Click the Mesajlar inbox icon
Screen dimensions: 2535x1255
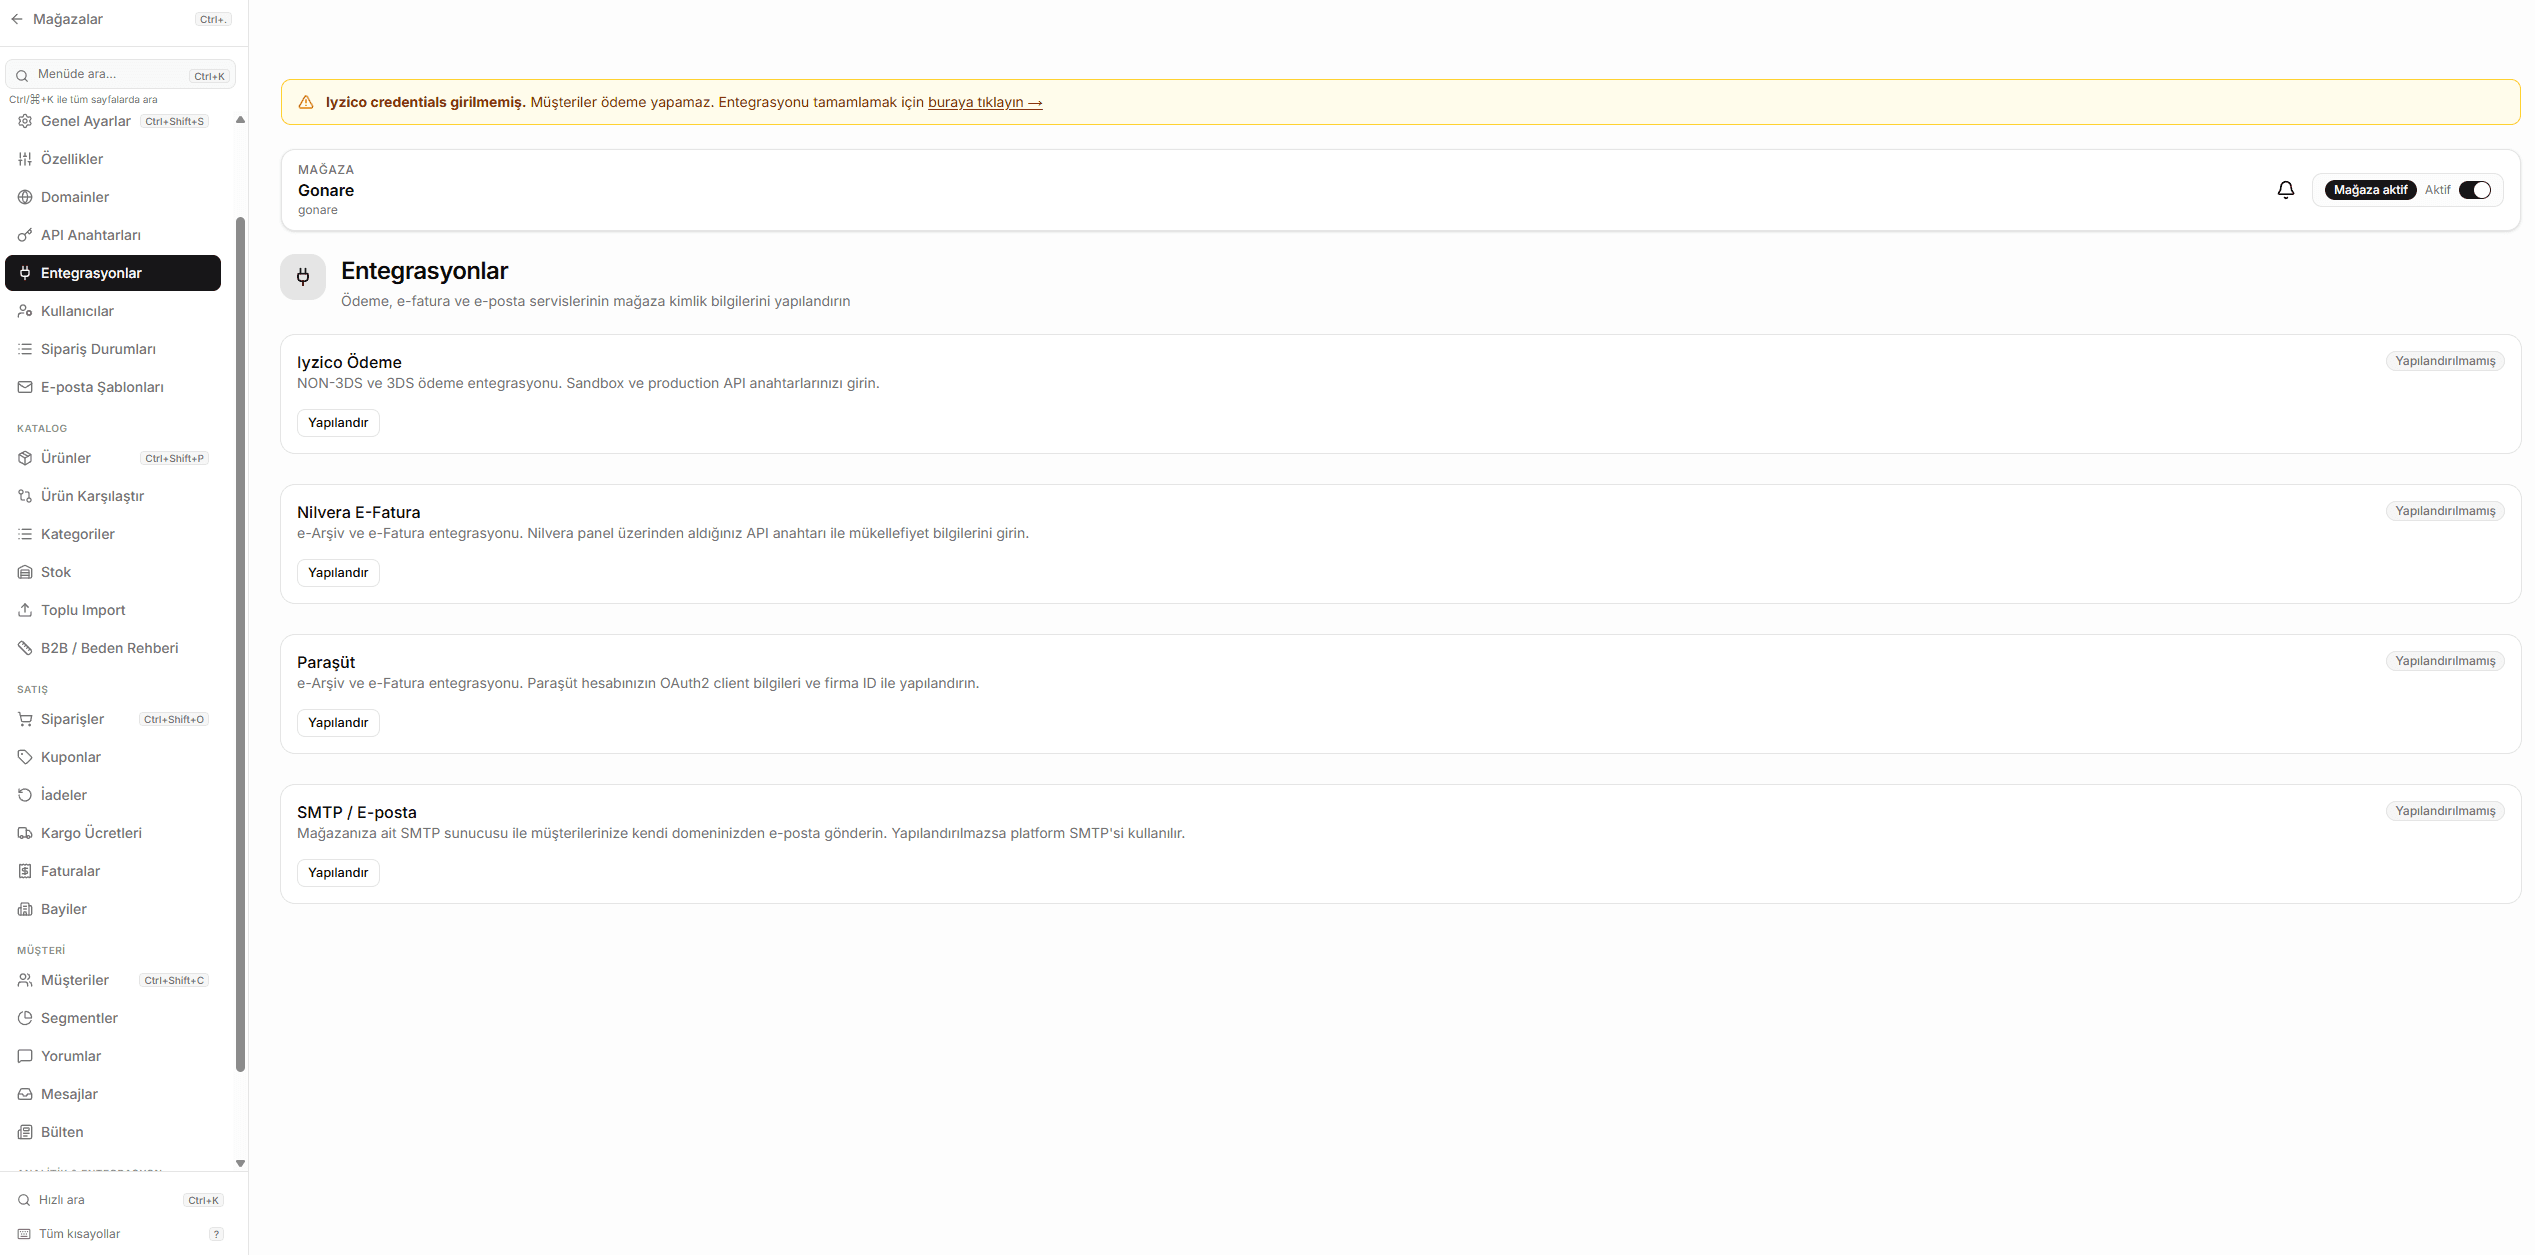[x=25, y=1094]
